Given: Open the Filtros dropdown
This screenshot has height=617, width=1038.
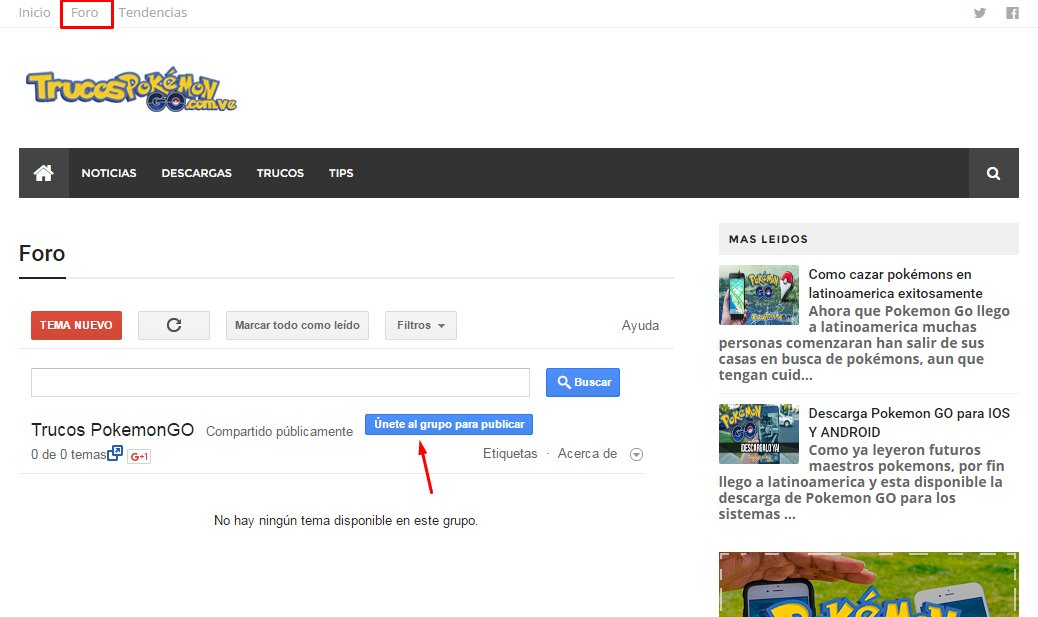Looking at the screenshot, I should [x=421, y=325].
